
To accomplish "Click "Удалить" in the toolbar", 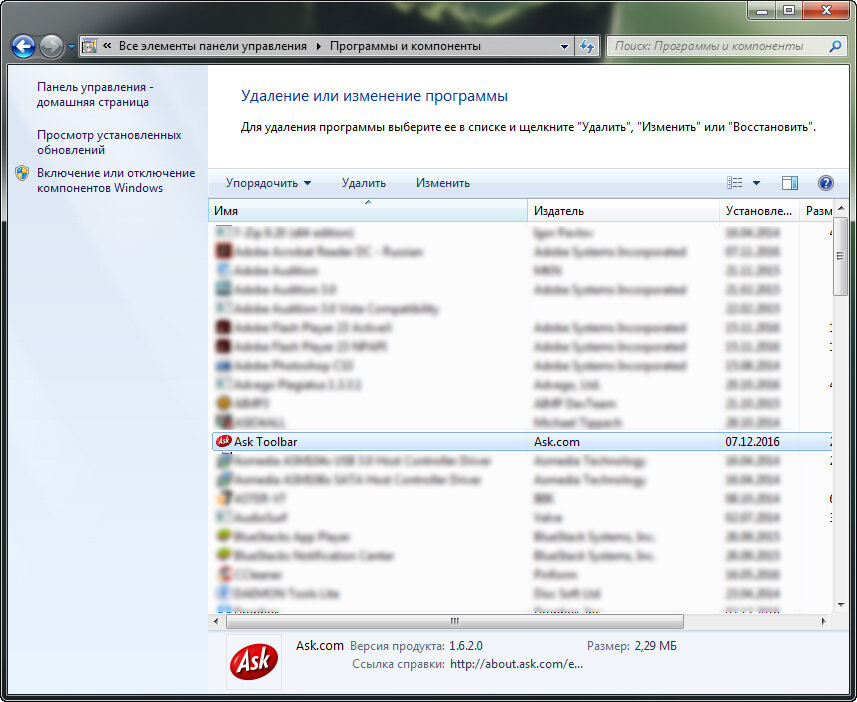I will tap(363, 183).
